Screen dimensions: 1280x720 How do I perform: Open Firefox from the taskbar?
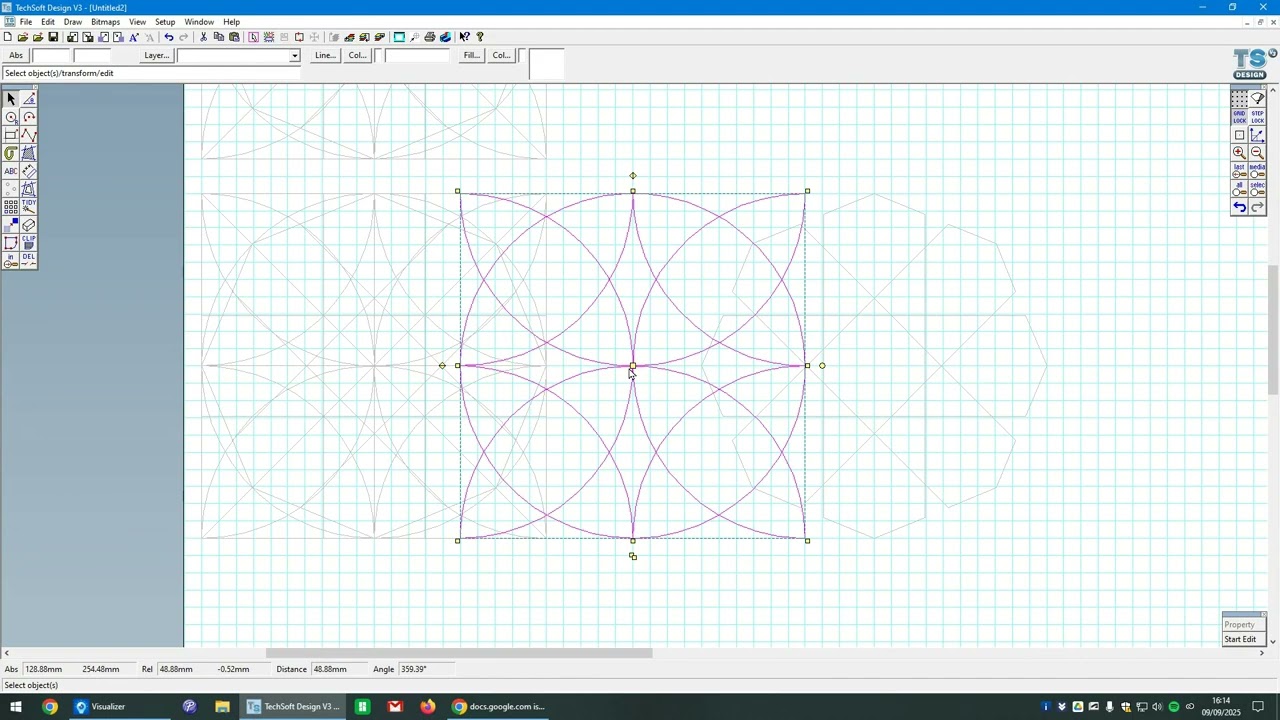click(427, 707)
